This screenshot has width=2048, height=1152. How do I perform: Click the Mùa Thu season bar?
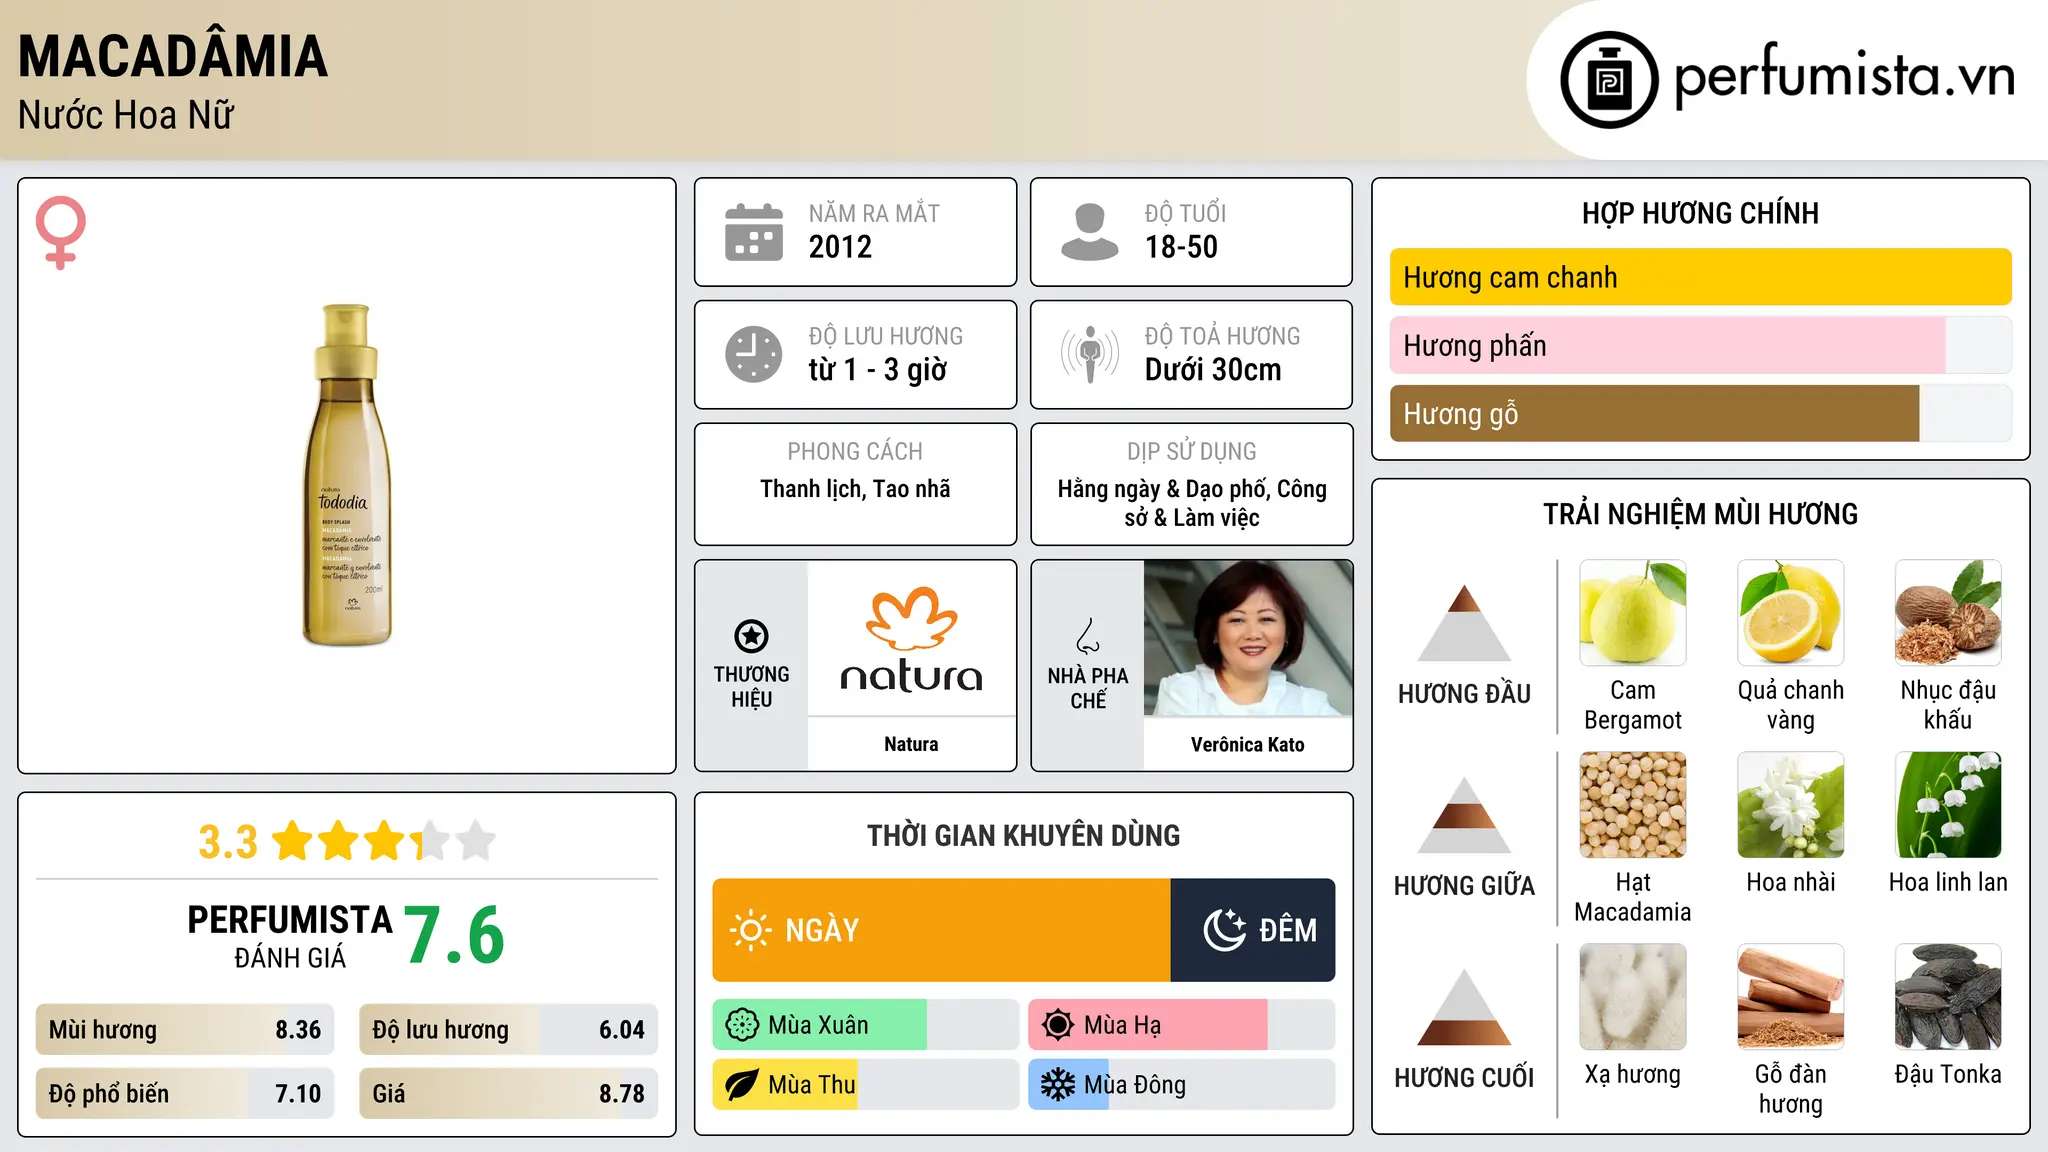click(x=866, y=1085)
